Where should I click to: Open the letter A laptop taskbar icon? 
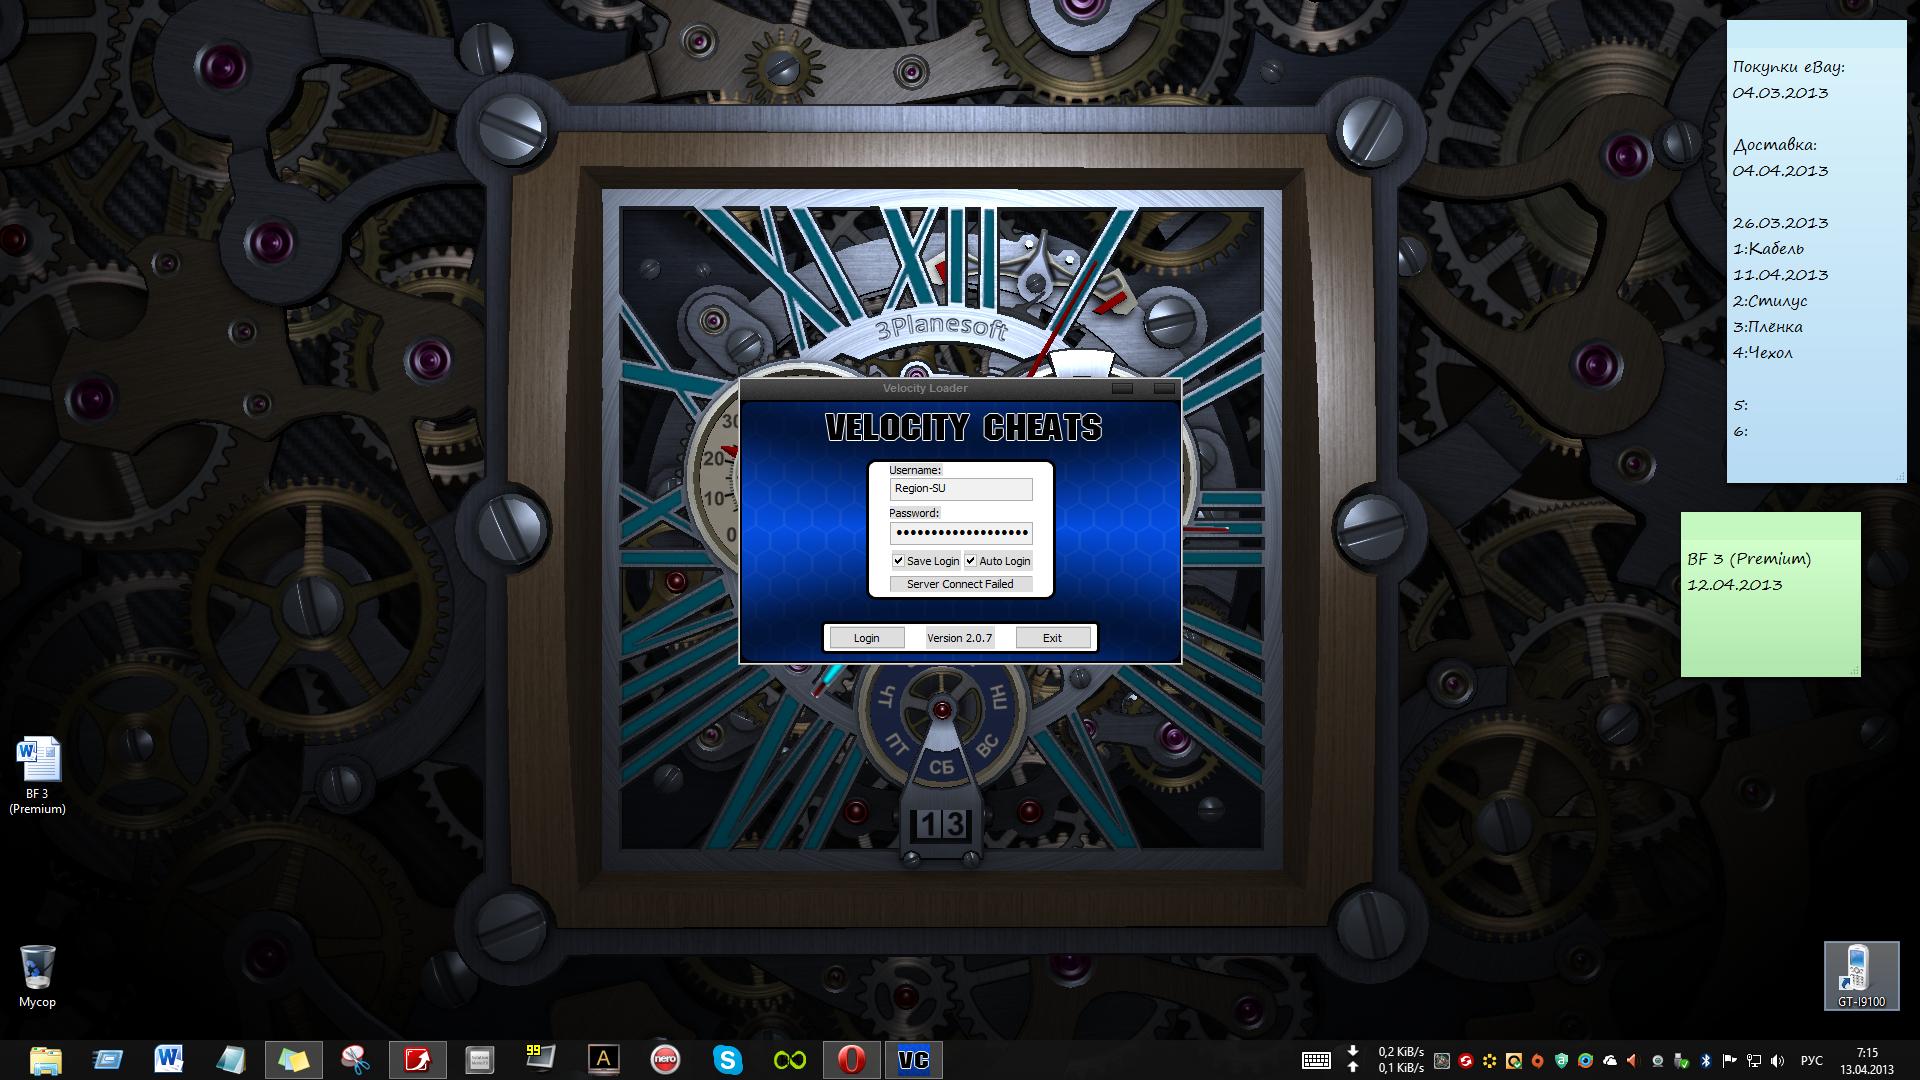[x=603, y=1060]
